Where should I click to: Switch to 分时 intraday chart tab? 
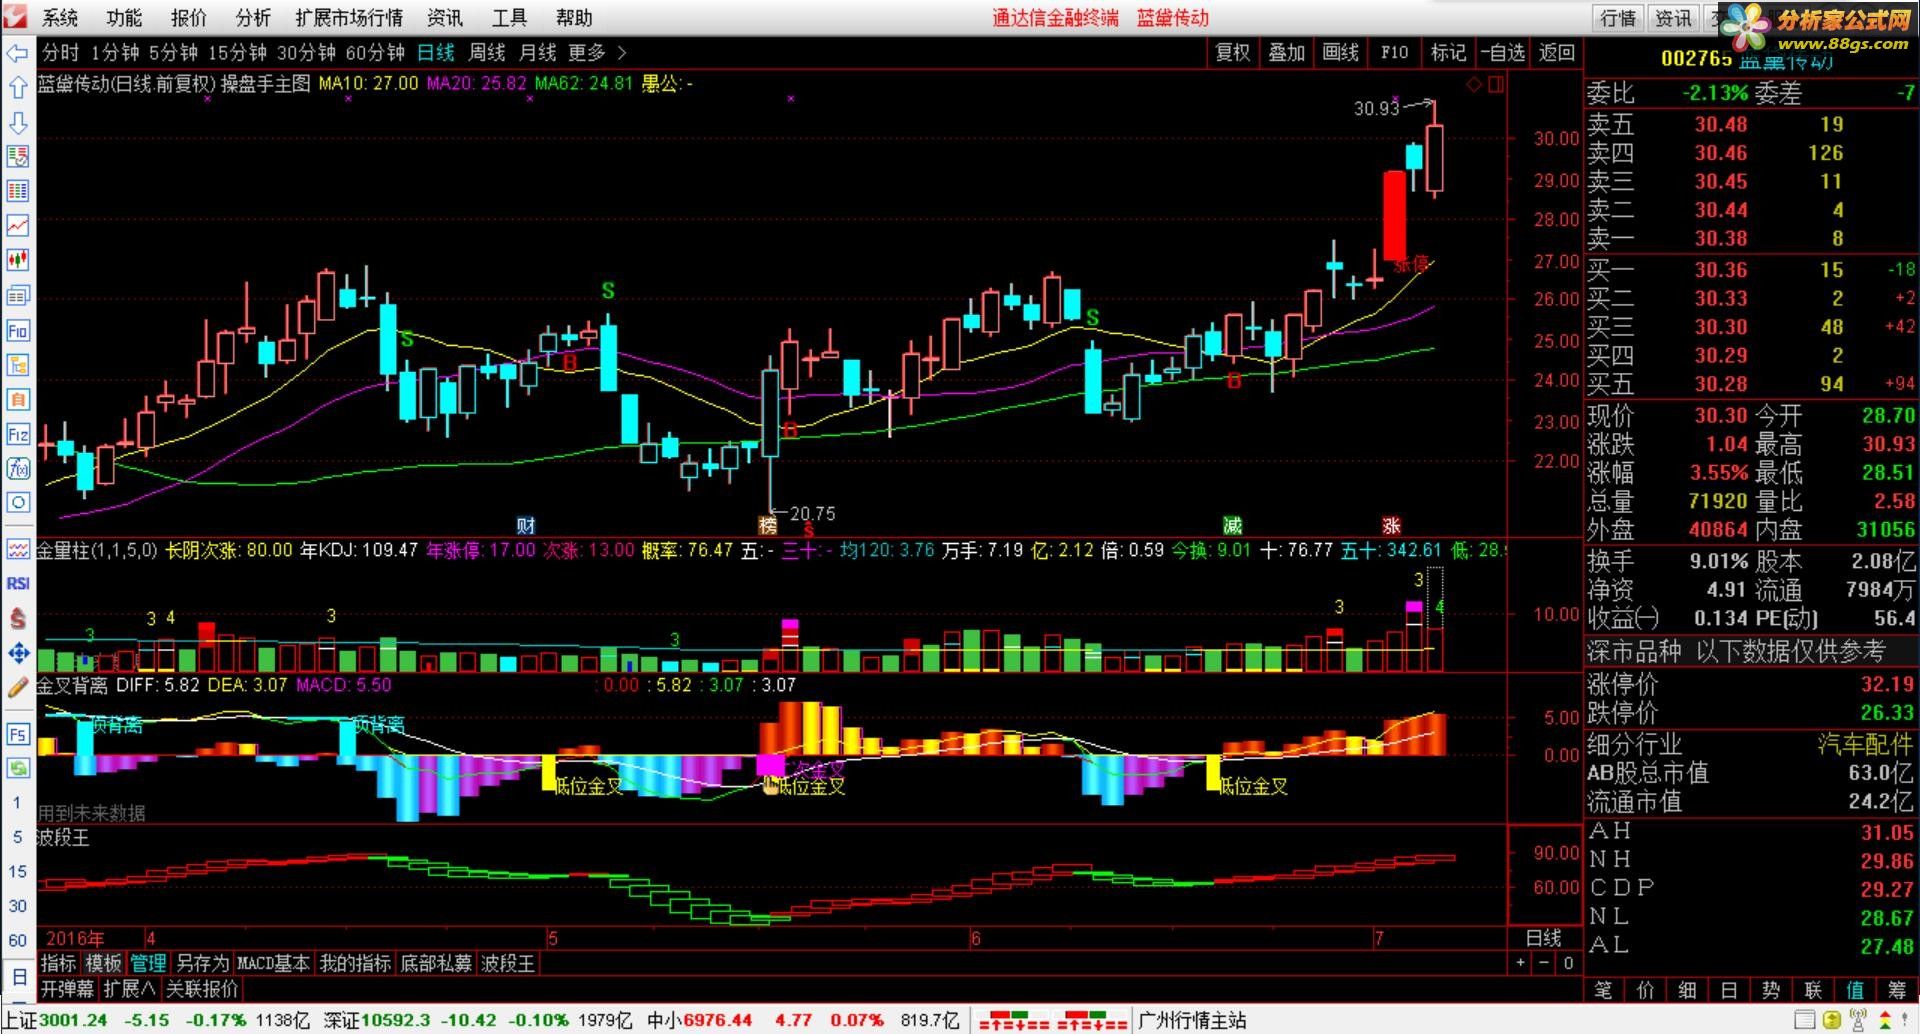click(60, 53)
